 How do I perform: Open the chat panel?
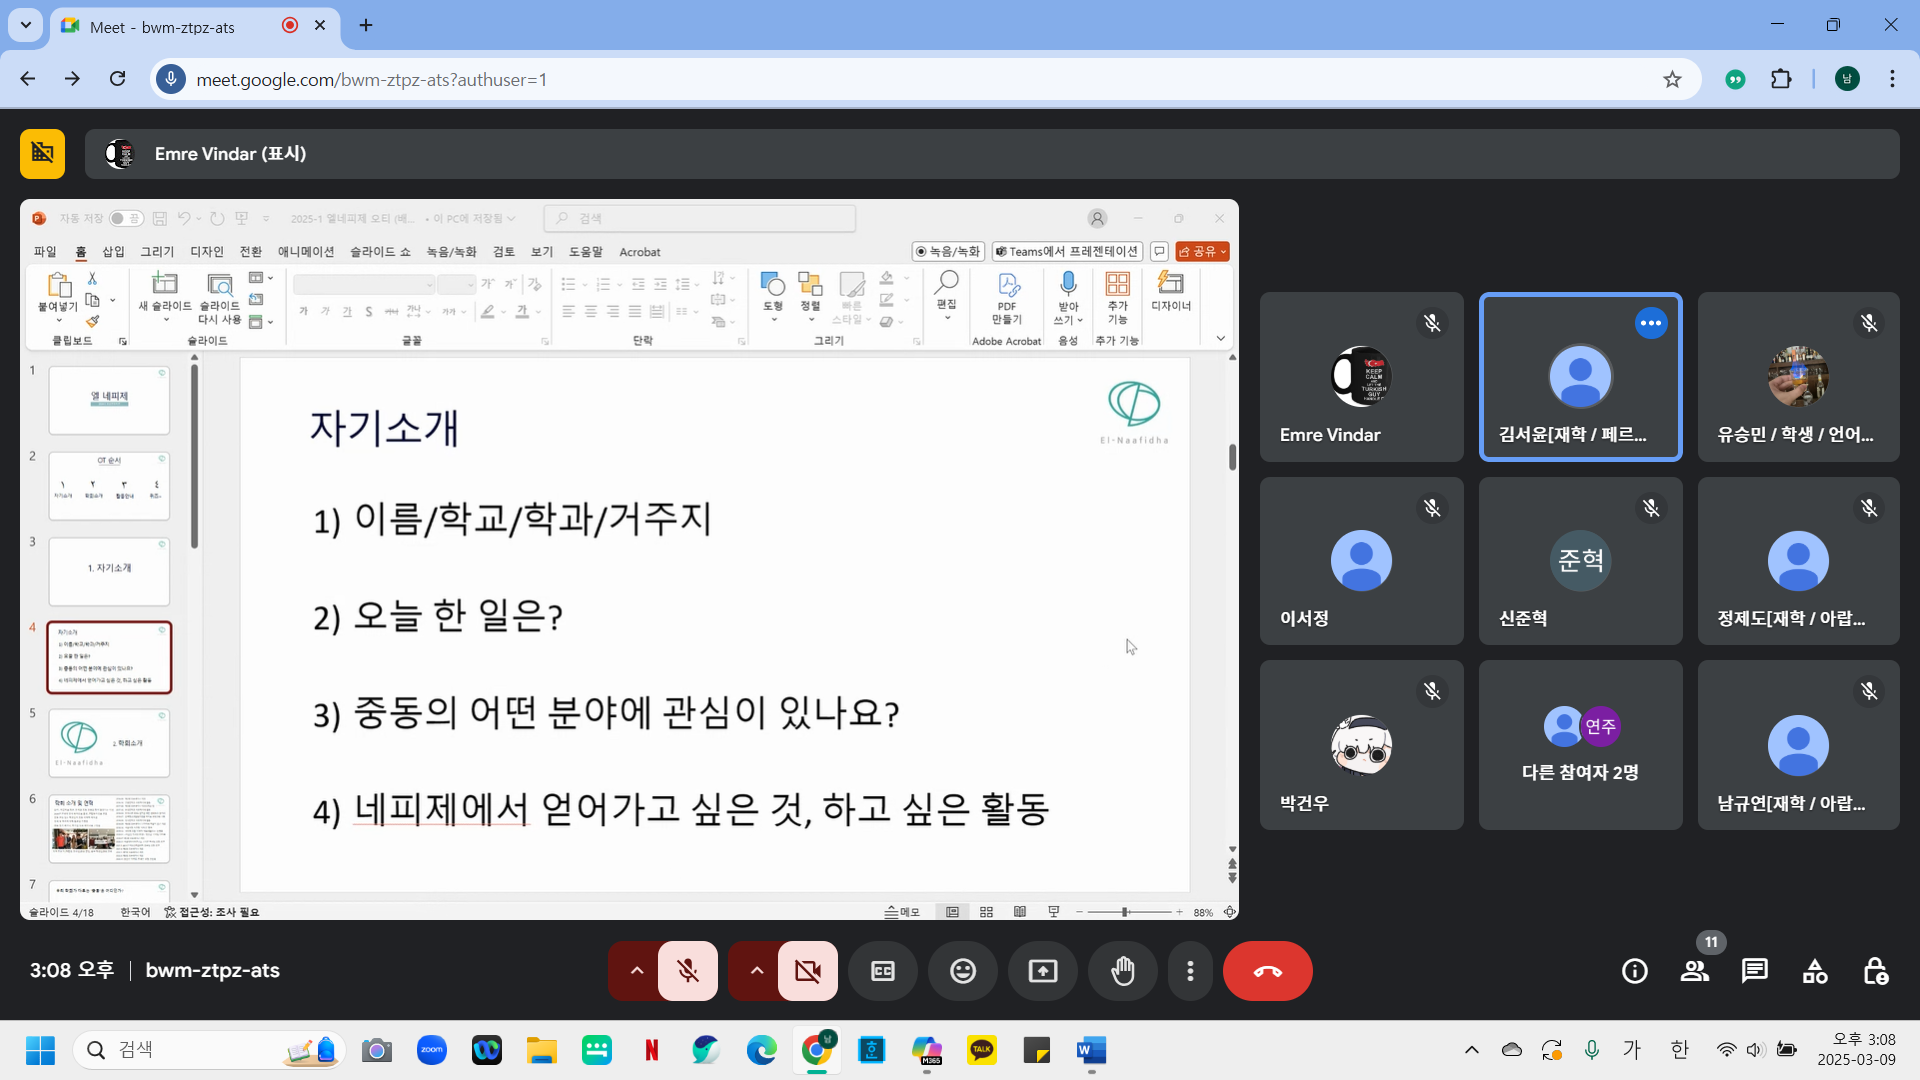(x=1755, y=971)
